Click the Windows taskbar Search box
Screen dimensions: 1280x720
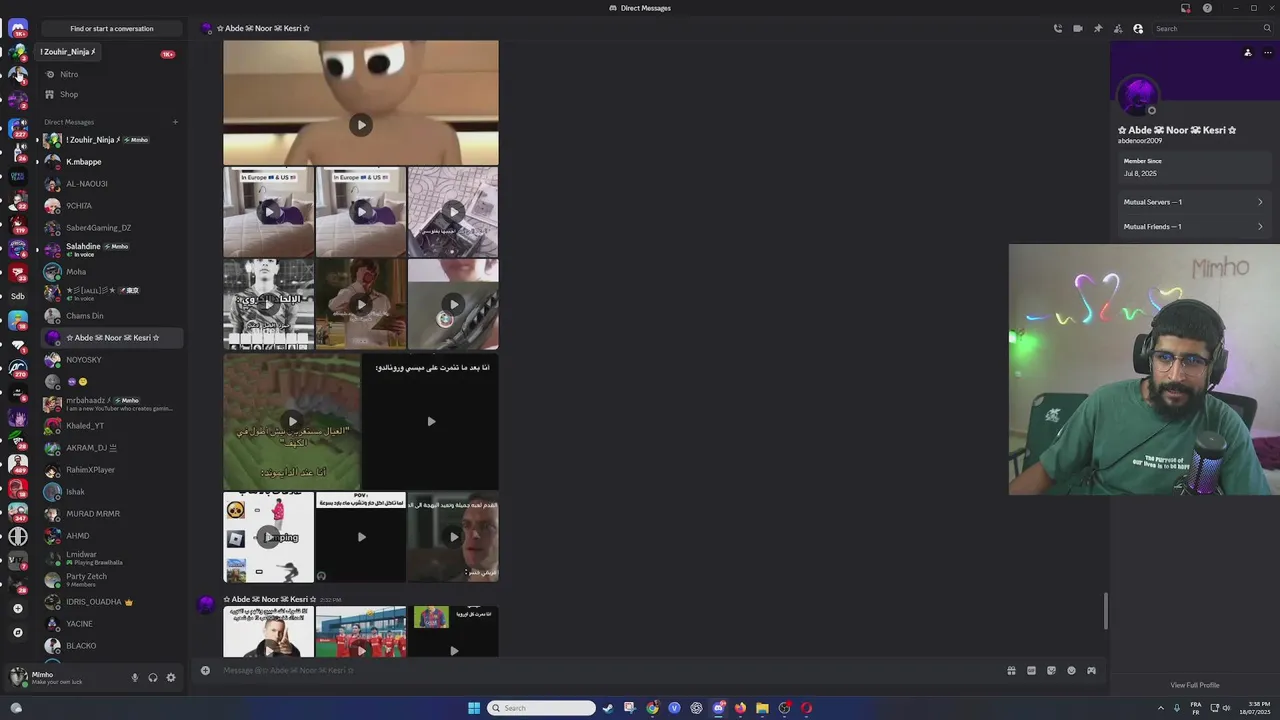(541, 708)
